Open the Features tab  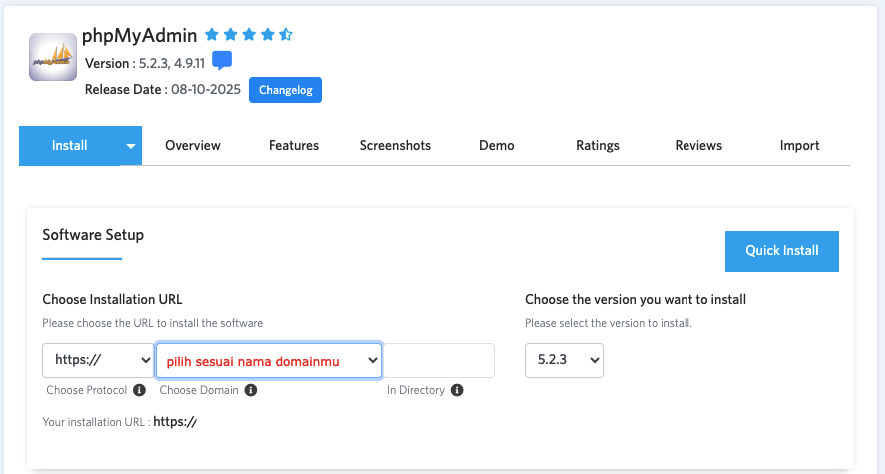coord(294,146)
